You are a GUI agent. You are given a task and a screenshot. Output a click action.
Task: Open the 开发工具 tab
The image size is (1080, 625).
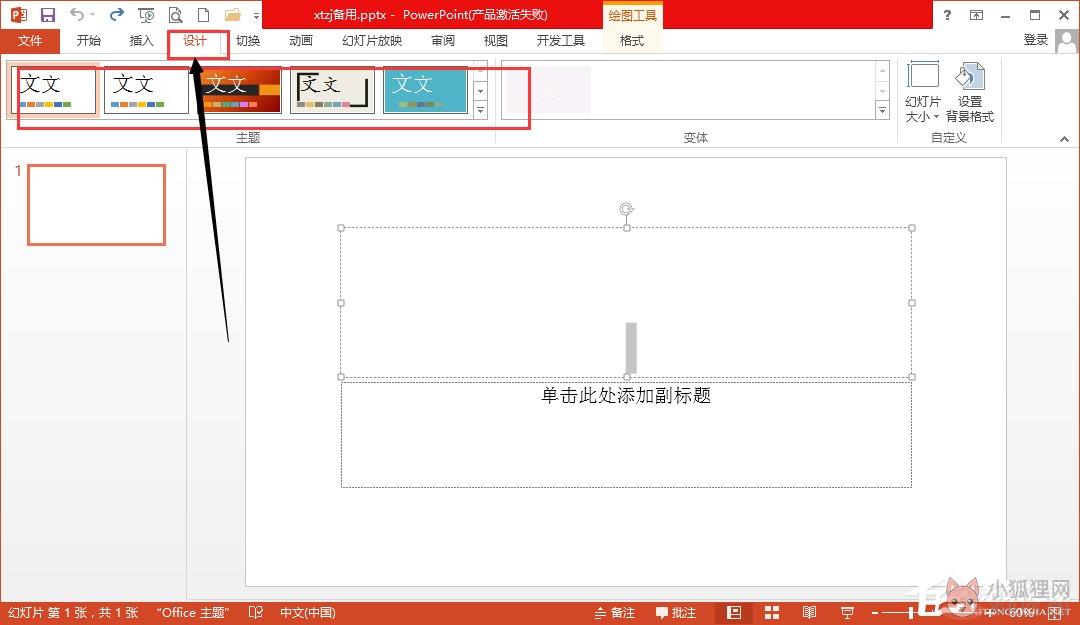pyautogui.click(x=561, y=41)
